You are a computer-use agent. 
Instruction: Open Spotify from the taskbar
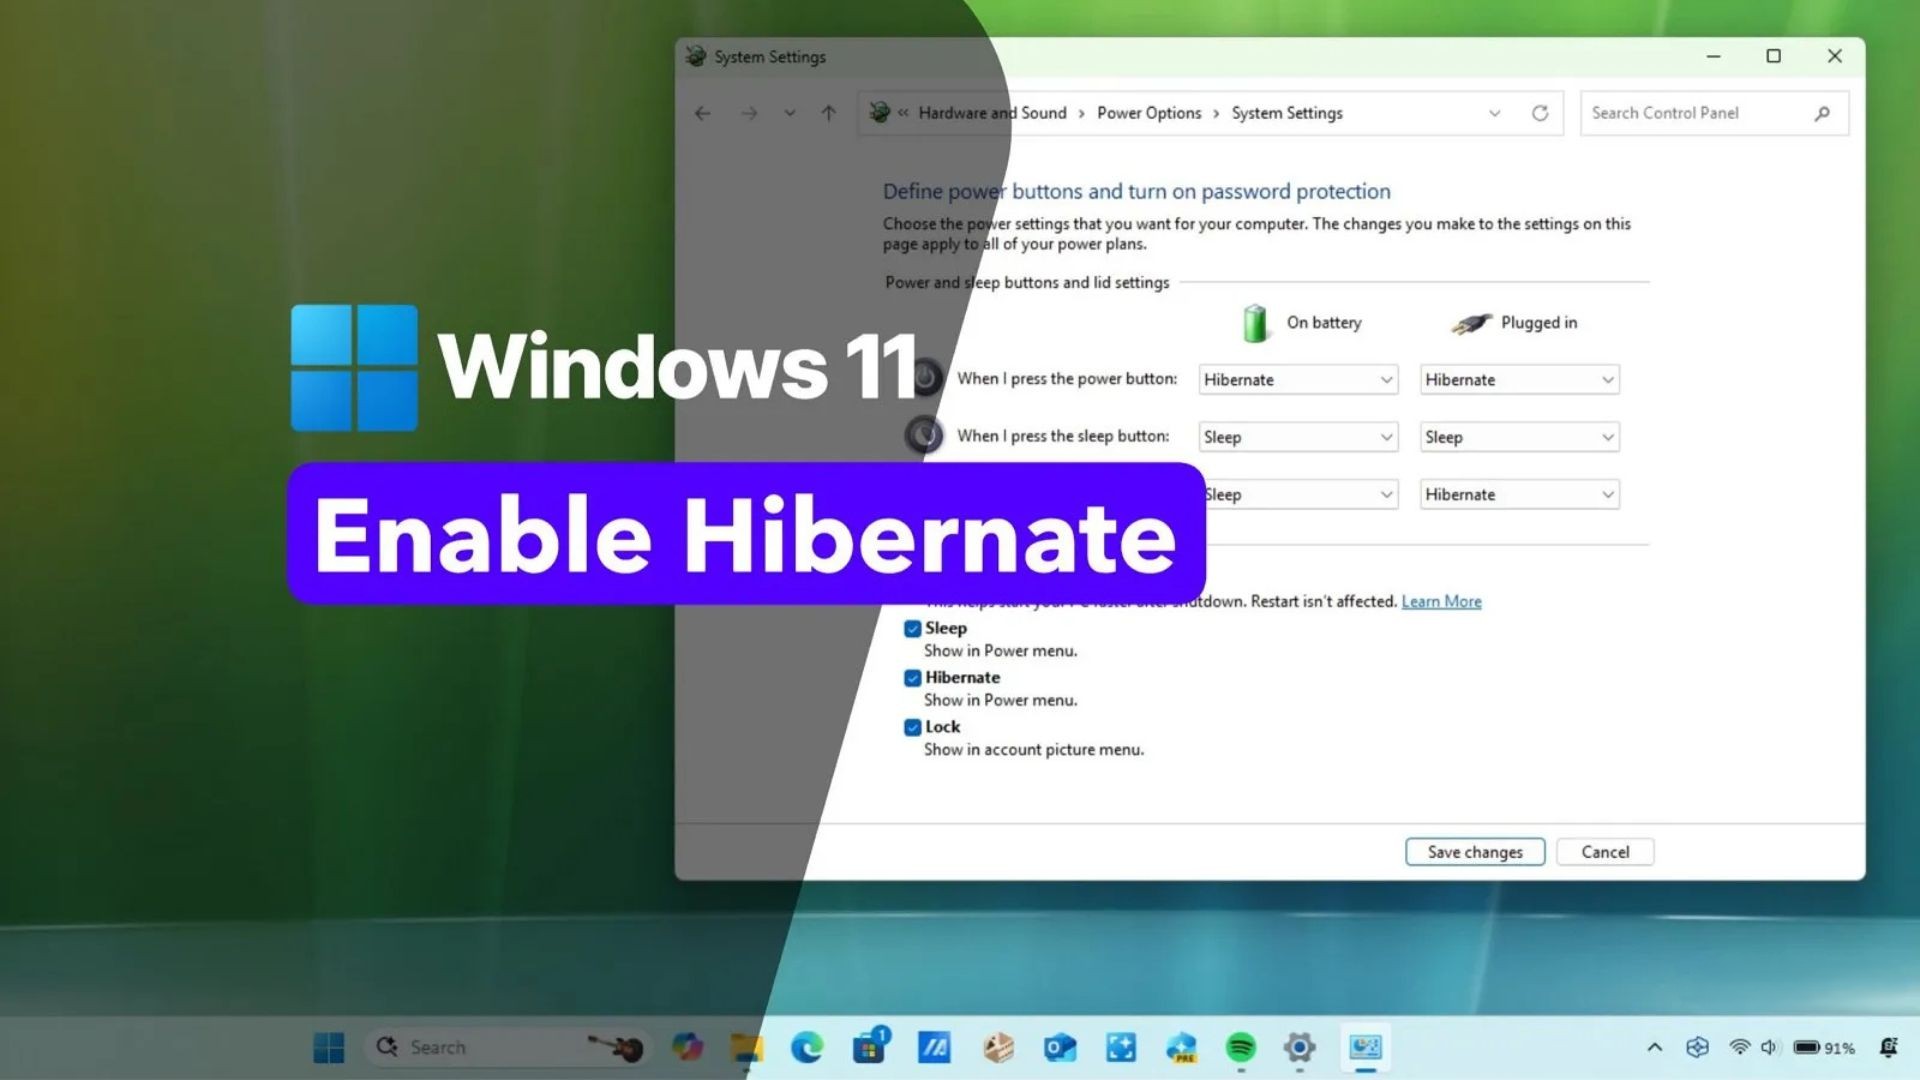click(1240, 1047)
